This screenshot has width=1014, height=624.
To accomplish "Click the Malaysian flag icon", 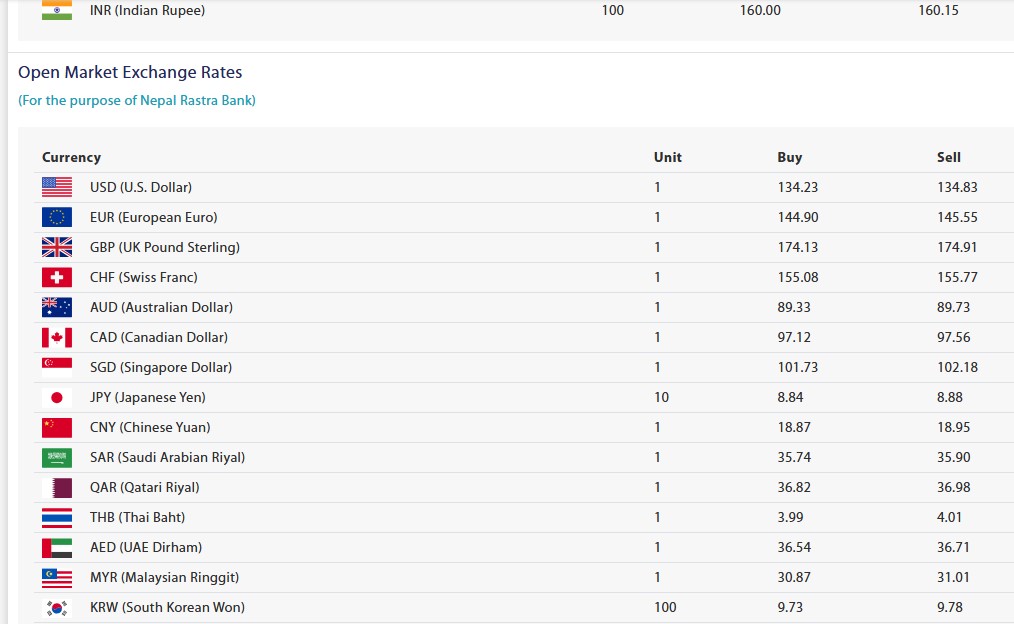I will click(57, 577).
